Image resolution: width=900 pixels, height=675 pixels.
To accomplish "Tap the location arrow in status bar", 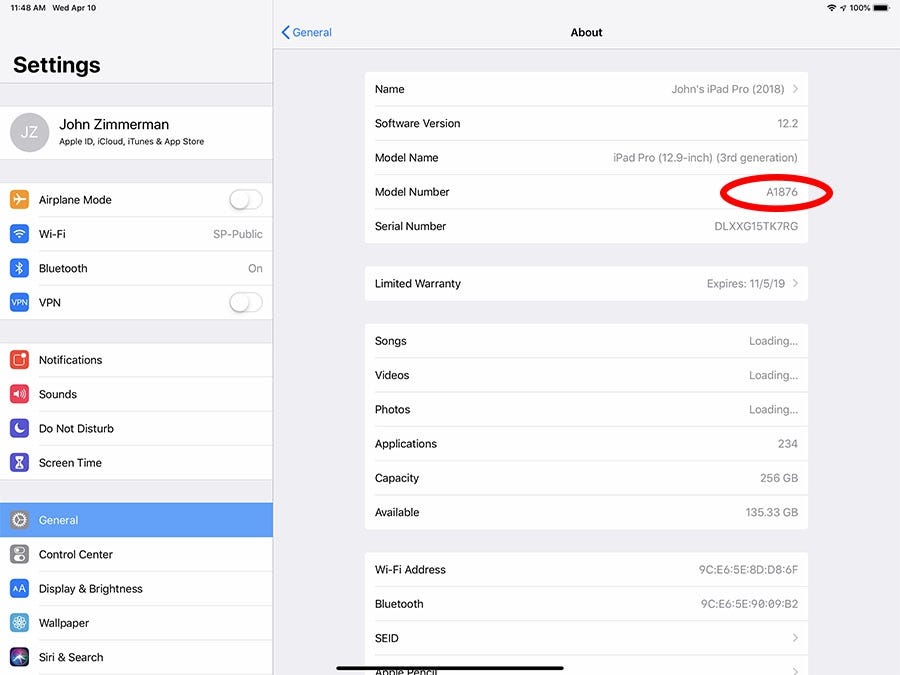I will (843, 8).
